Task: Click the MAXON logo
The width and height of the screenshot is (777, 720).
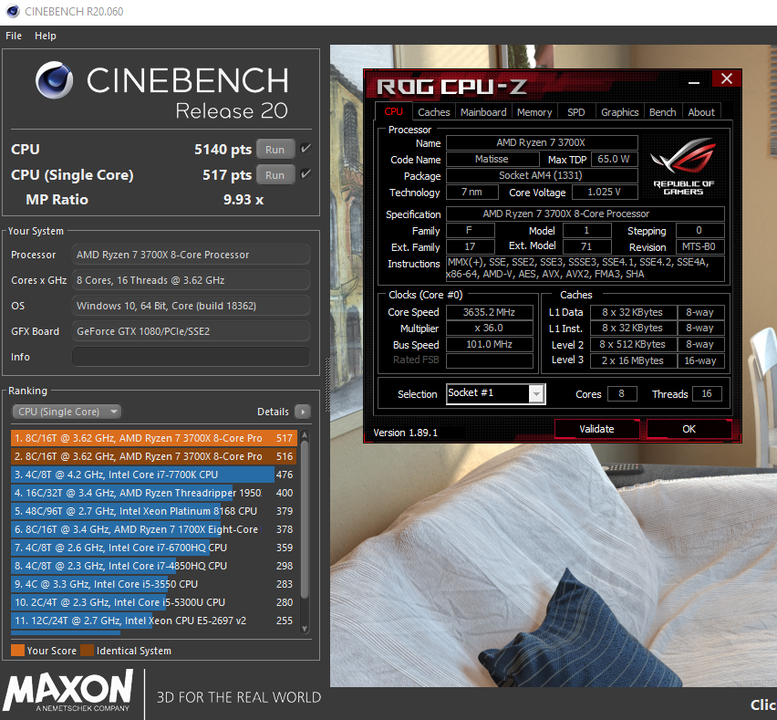Action: (x=68, y=691)
